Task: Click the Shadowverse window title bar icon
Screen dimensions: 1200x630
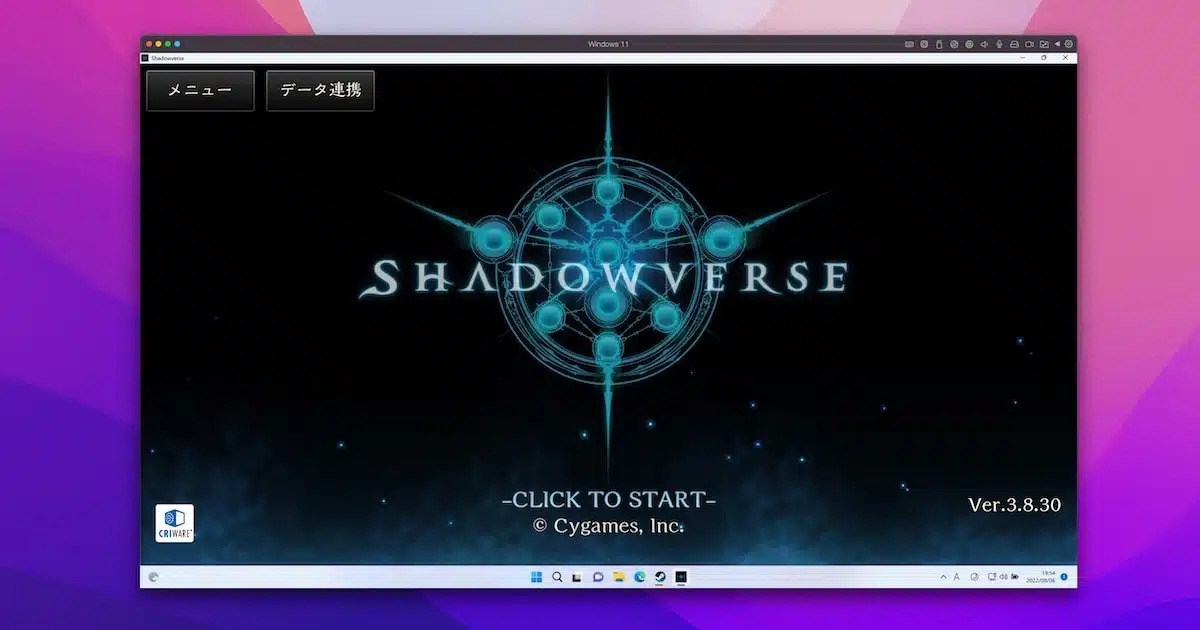Action: coord(145,58)
